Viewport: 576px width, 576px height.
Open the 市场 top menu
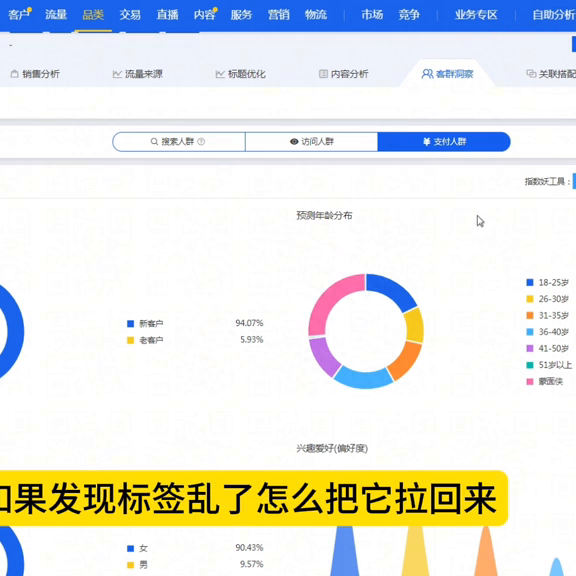pos(372,15)
